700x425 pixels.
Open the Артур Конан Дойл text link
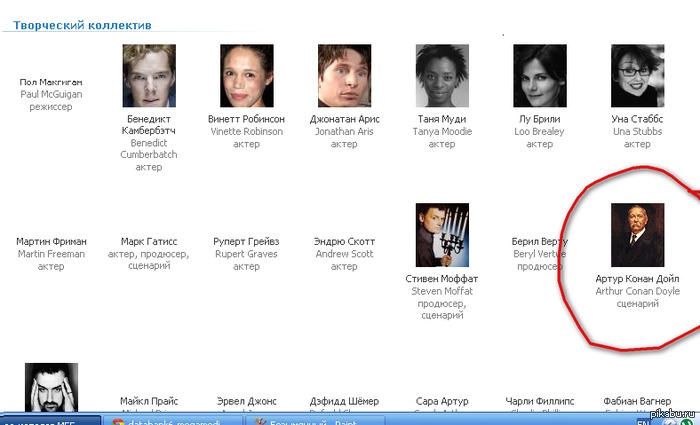click(x=637, y=279)
